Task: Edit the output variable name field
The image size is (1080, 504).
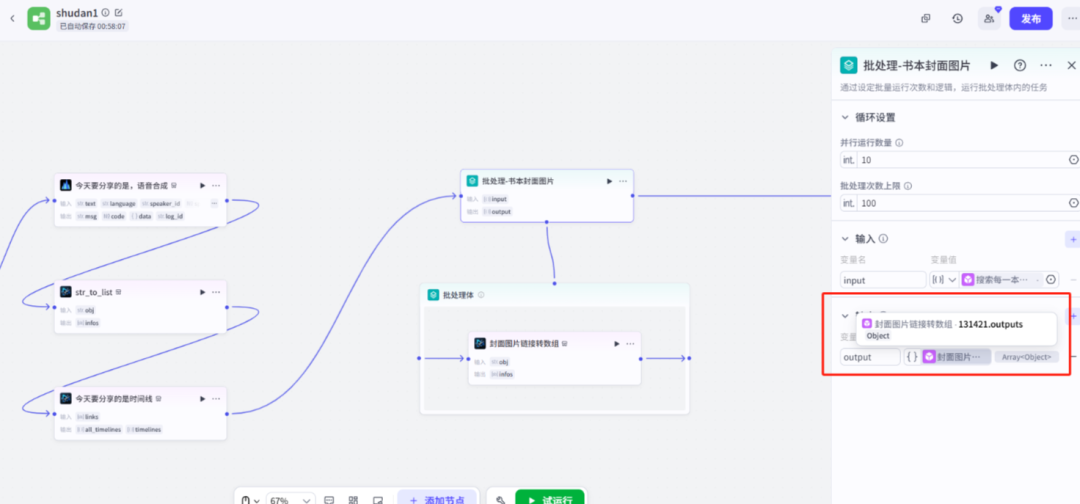Action: (870, 357)
